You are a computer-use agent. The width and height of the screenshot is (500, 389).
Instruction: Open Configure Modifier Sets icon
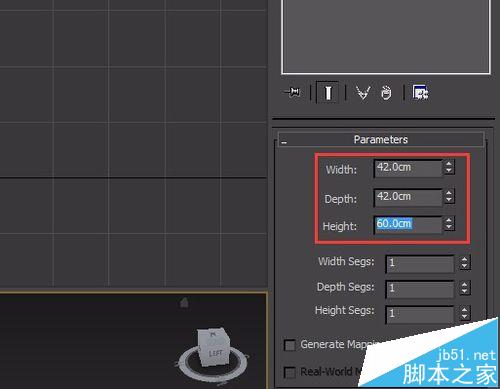[421, 92]
